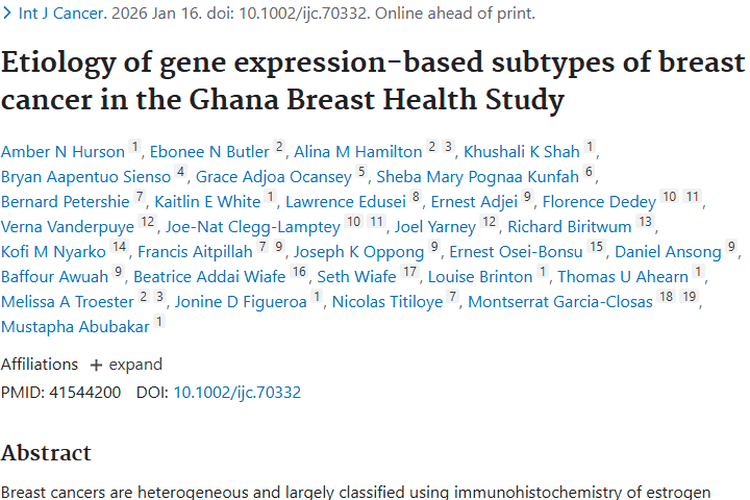750x500 pixels.
Task: Open Verna Vanderpuye author link
Action: tap(67, 226)
